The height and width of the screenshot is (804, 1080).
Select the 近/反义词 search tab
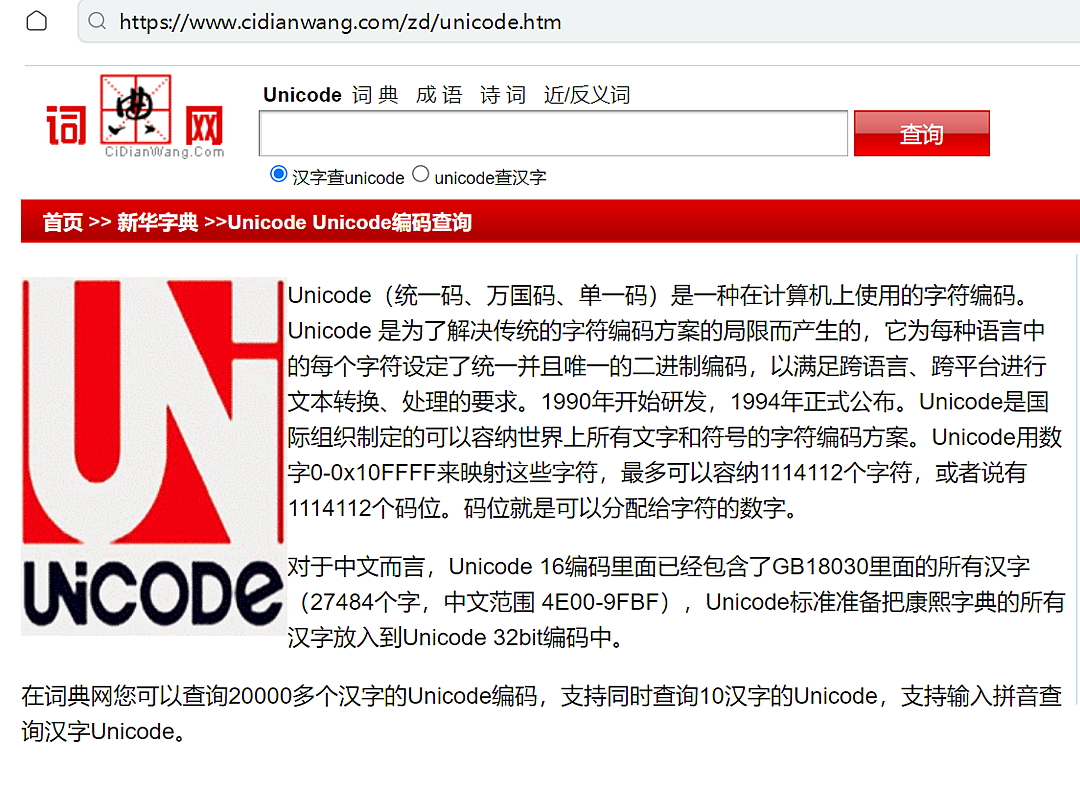[587, 94]
